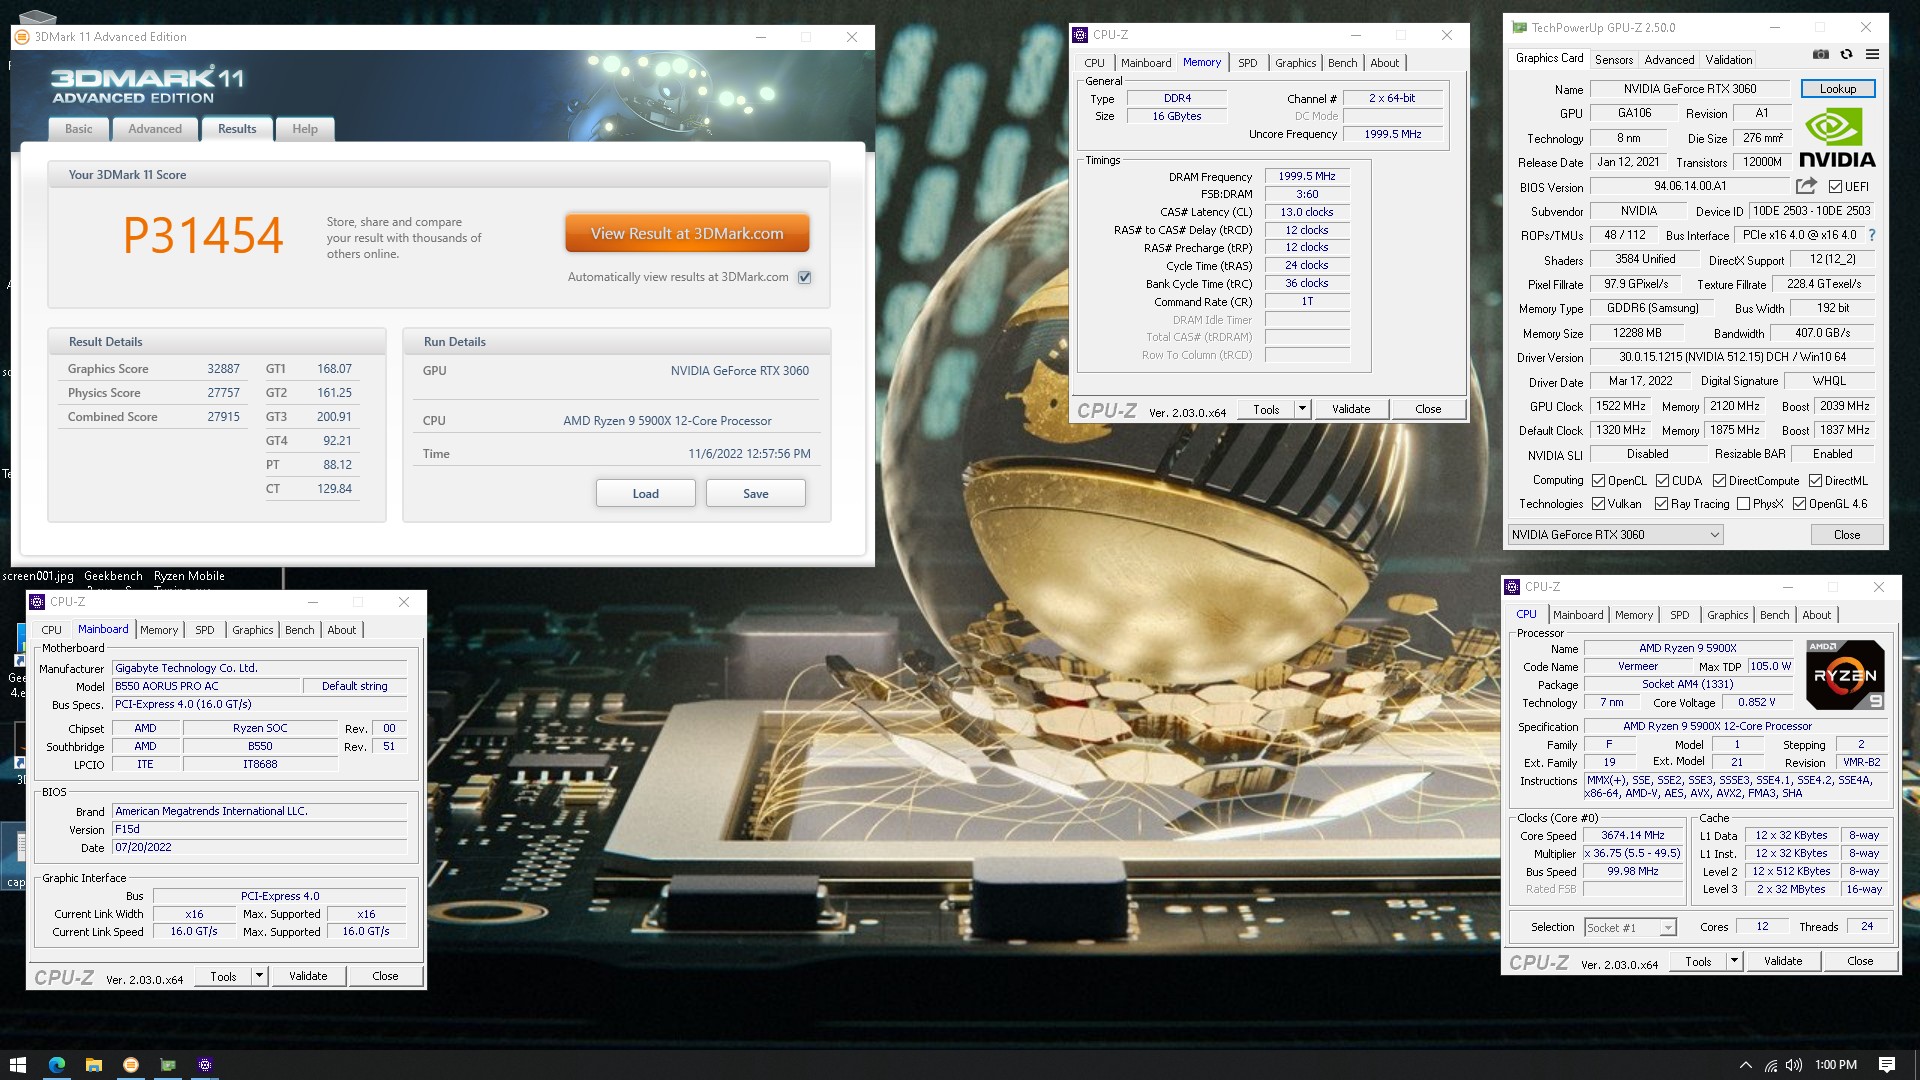
Task: Toggle the UEFI checkbox in GPU-Z
Action: pos(1835,187)
